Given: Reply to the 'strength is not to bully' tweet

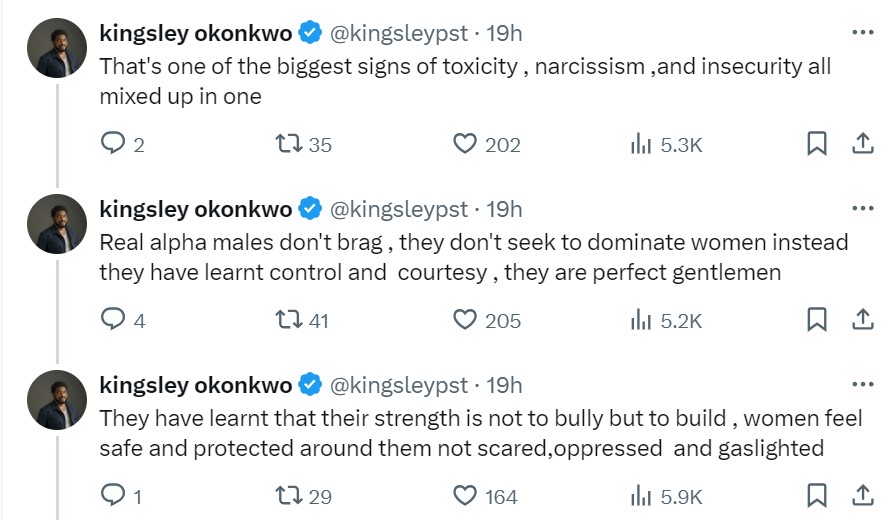Looking at the screenshot, I should [113, 496].
